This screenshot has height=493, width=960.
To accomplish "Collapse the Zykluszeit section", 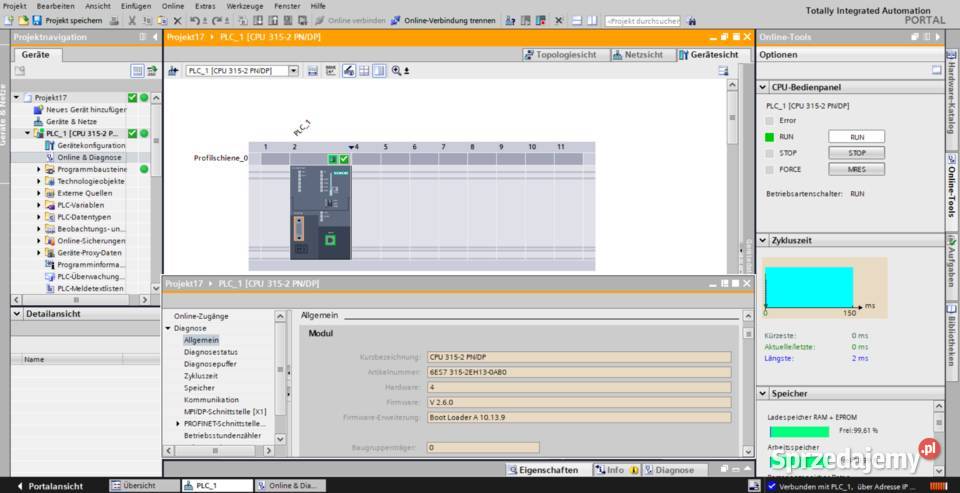I will click(763, 241).
